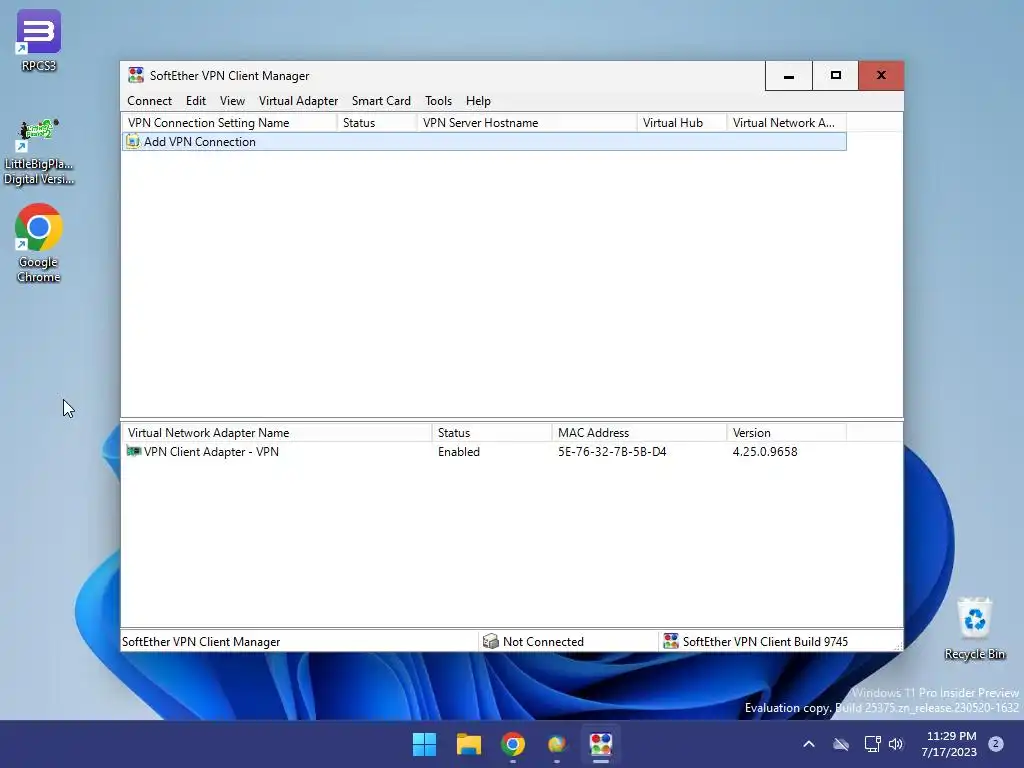Open the notification badge showing 2
Viewport: 1024px width, 768px height.
pos(996,744)
